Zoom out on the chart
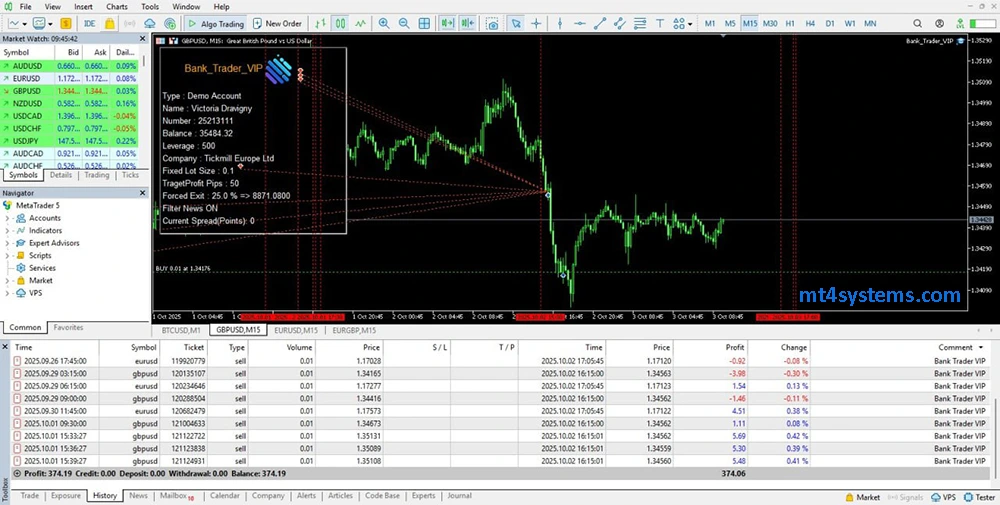The image size is (1000, 505). tap(404, 24)
